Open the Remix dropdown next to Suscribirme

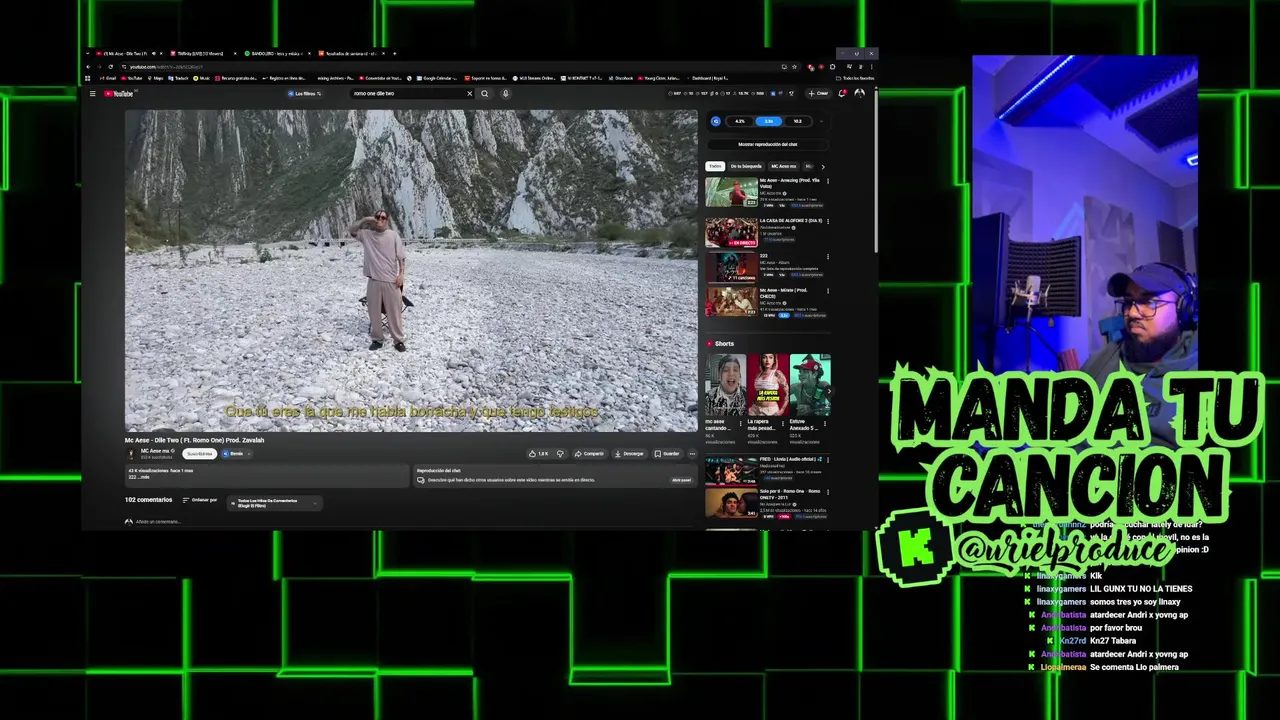pos(237,453)
